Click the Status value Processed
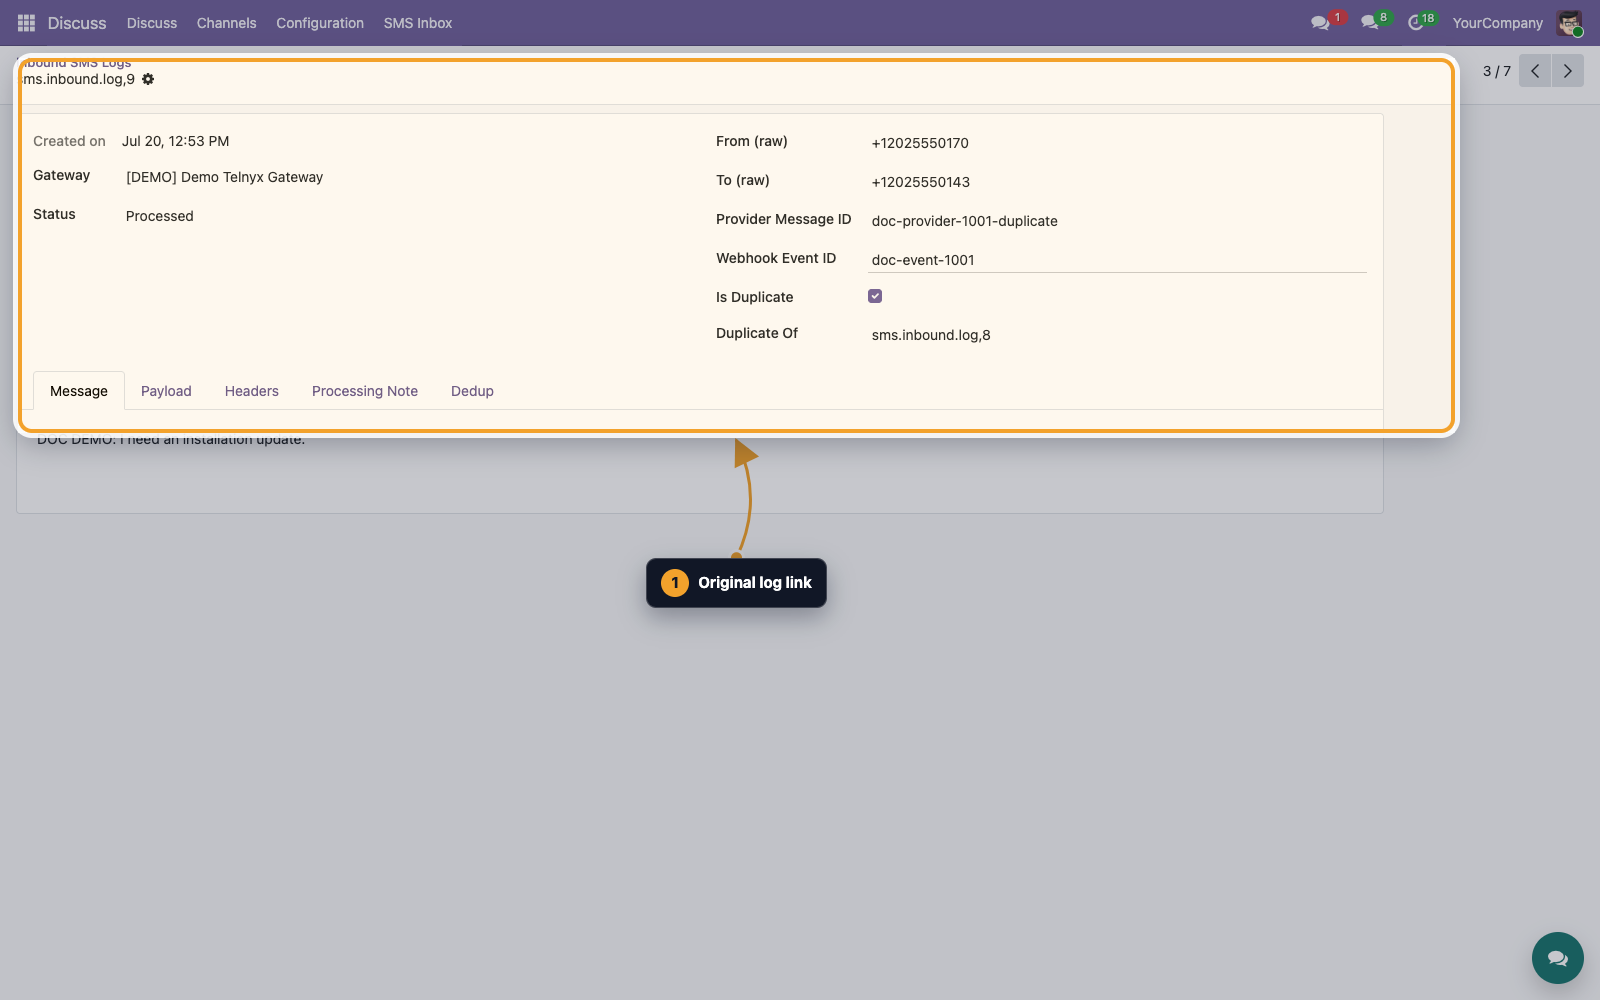This screenshot has width=1600, height=1000. (x=160, y=216)
